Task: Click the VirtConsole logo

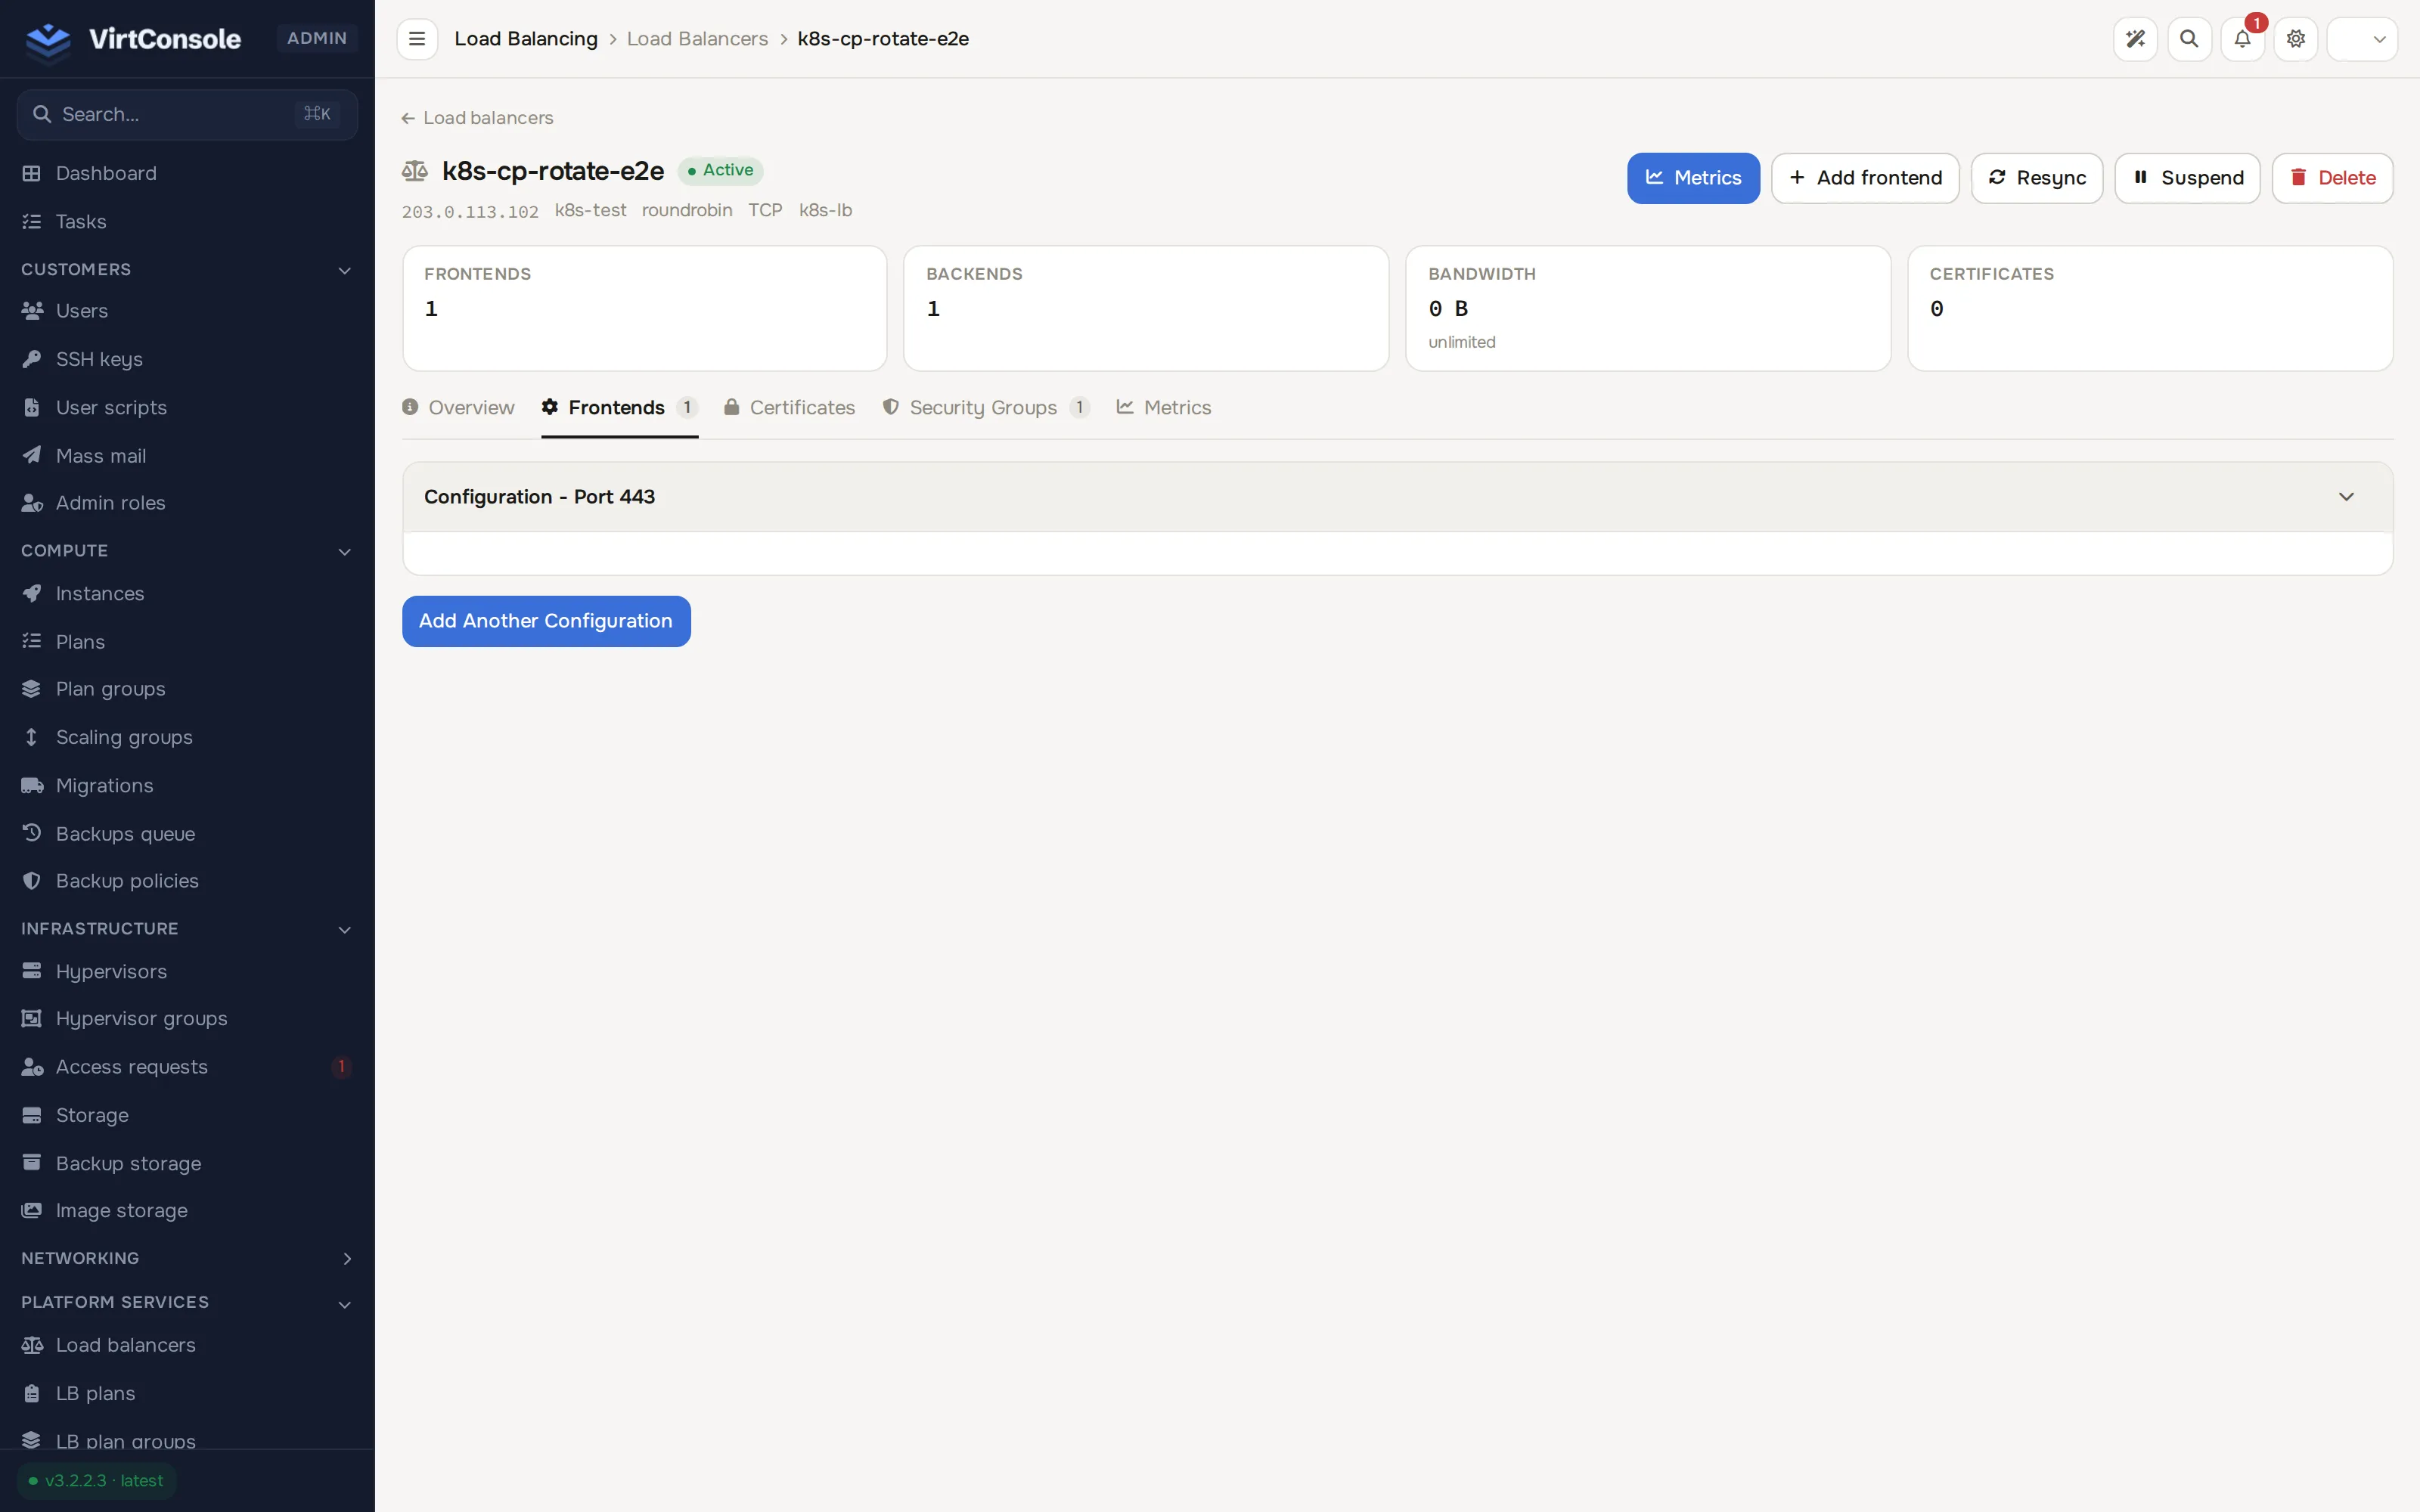Action: pyautogui.click(x=134, y=39)
